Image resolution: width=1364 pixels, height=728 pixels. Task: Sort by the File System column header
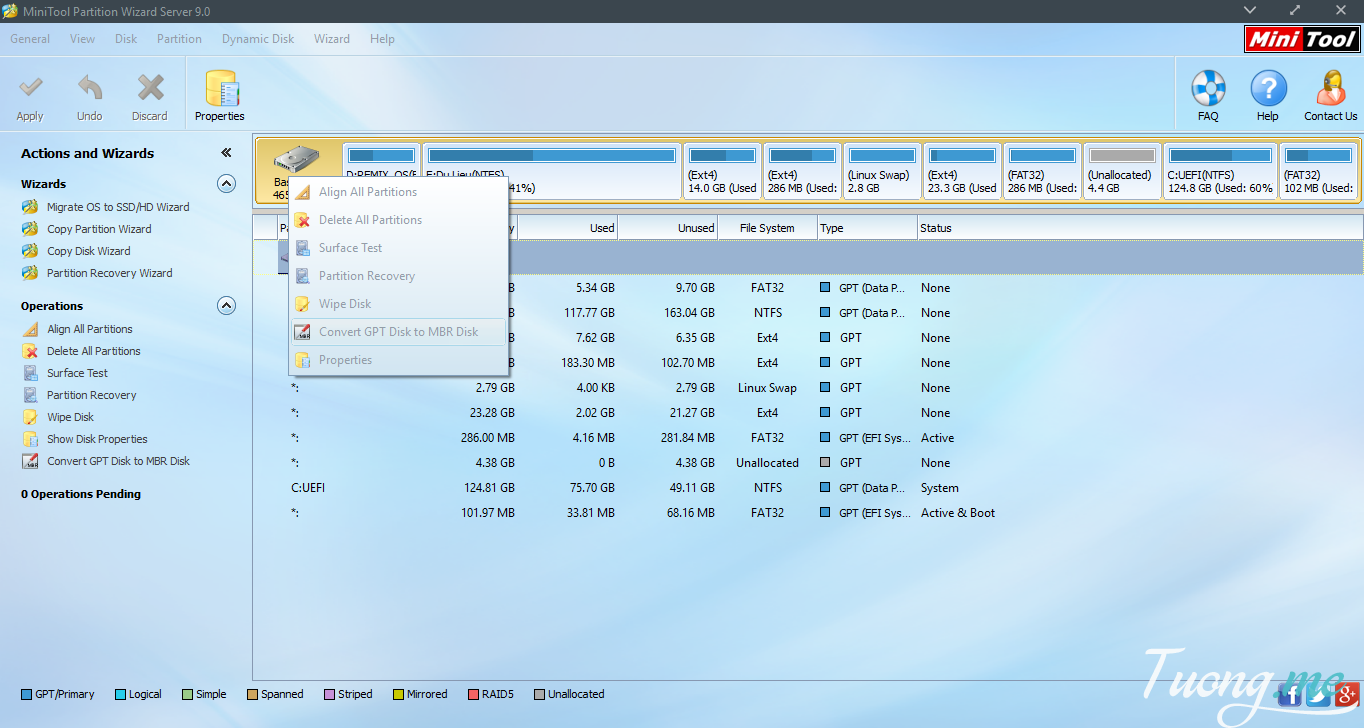coord(768,228)
